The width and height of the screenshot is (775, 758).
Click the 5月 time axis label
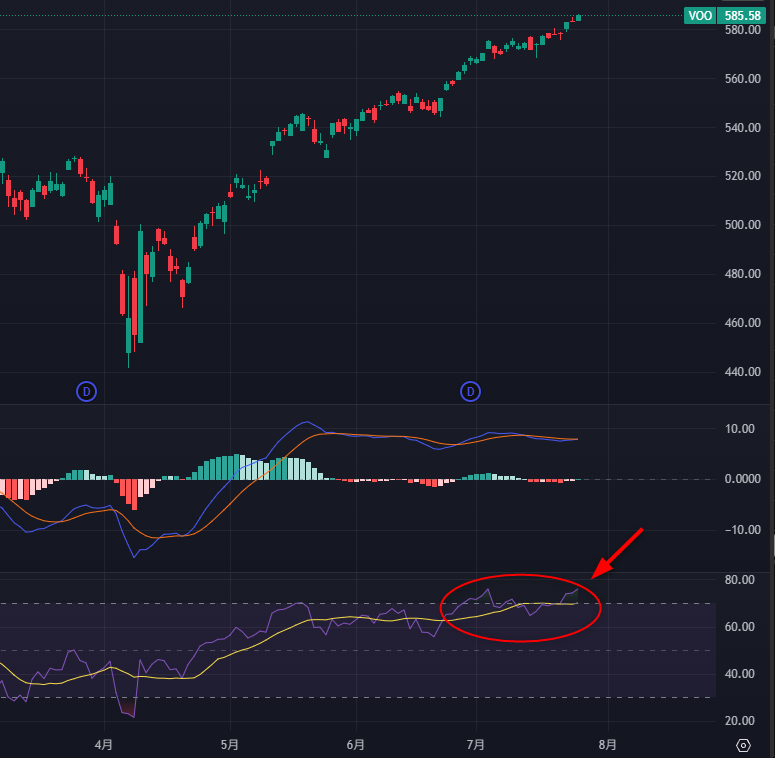[x=229, y=745]
